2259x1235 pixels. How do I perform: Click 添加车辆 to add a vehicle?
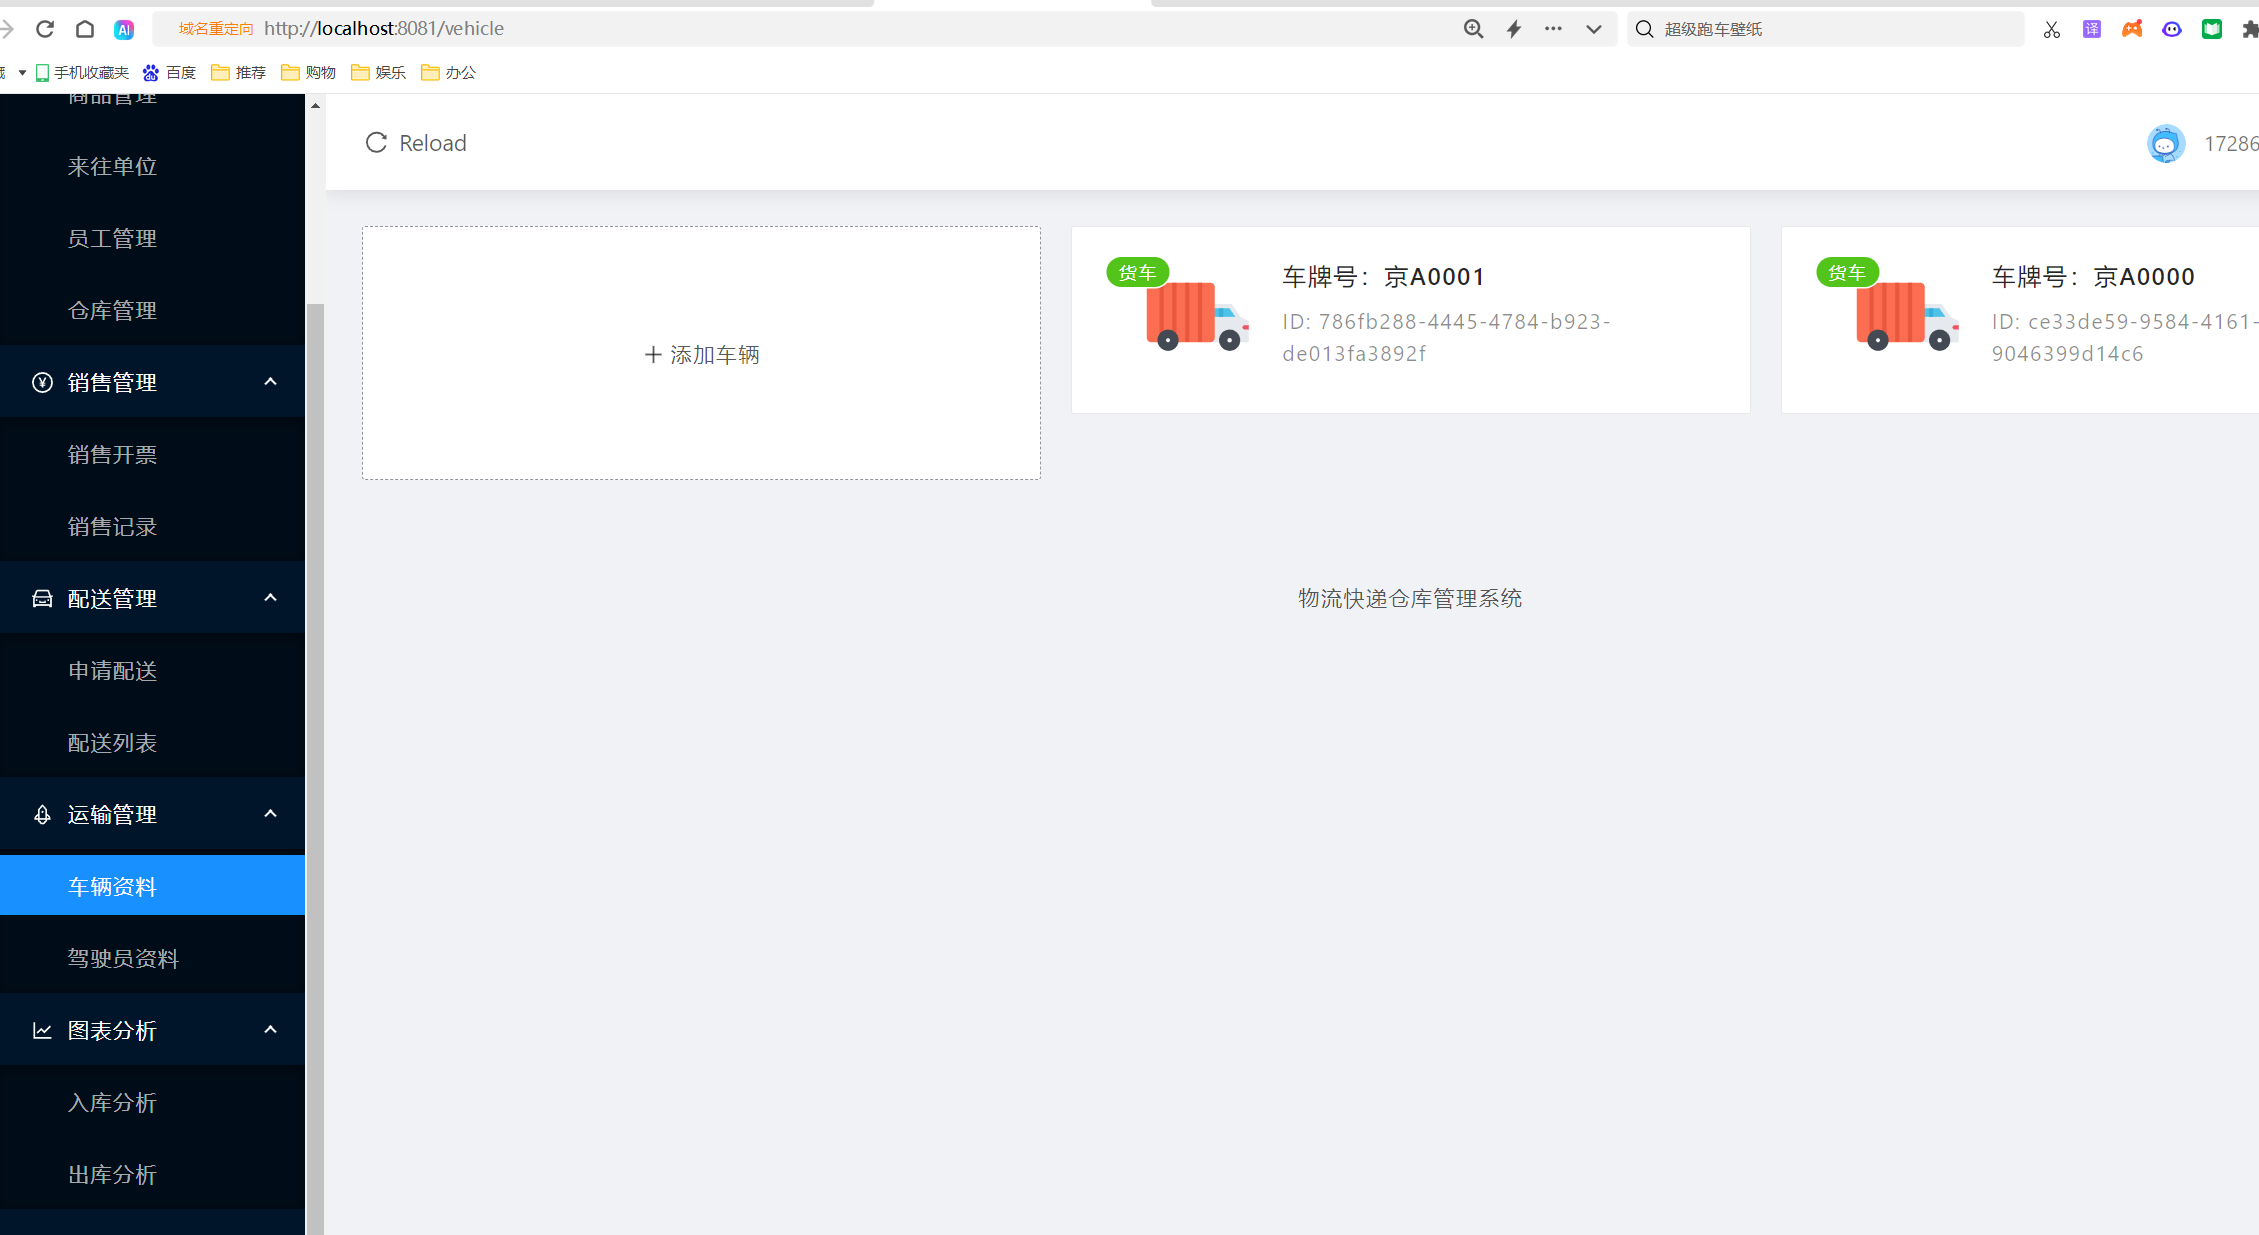coord(700,353)
